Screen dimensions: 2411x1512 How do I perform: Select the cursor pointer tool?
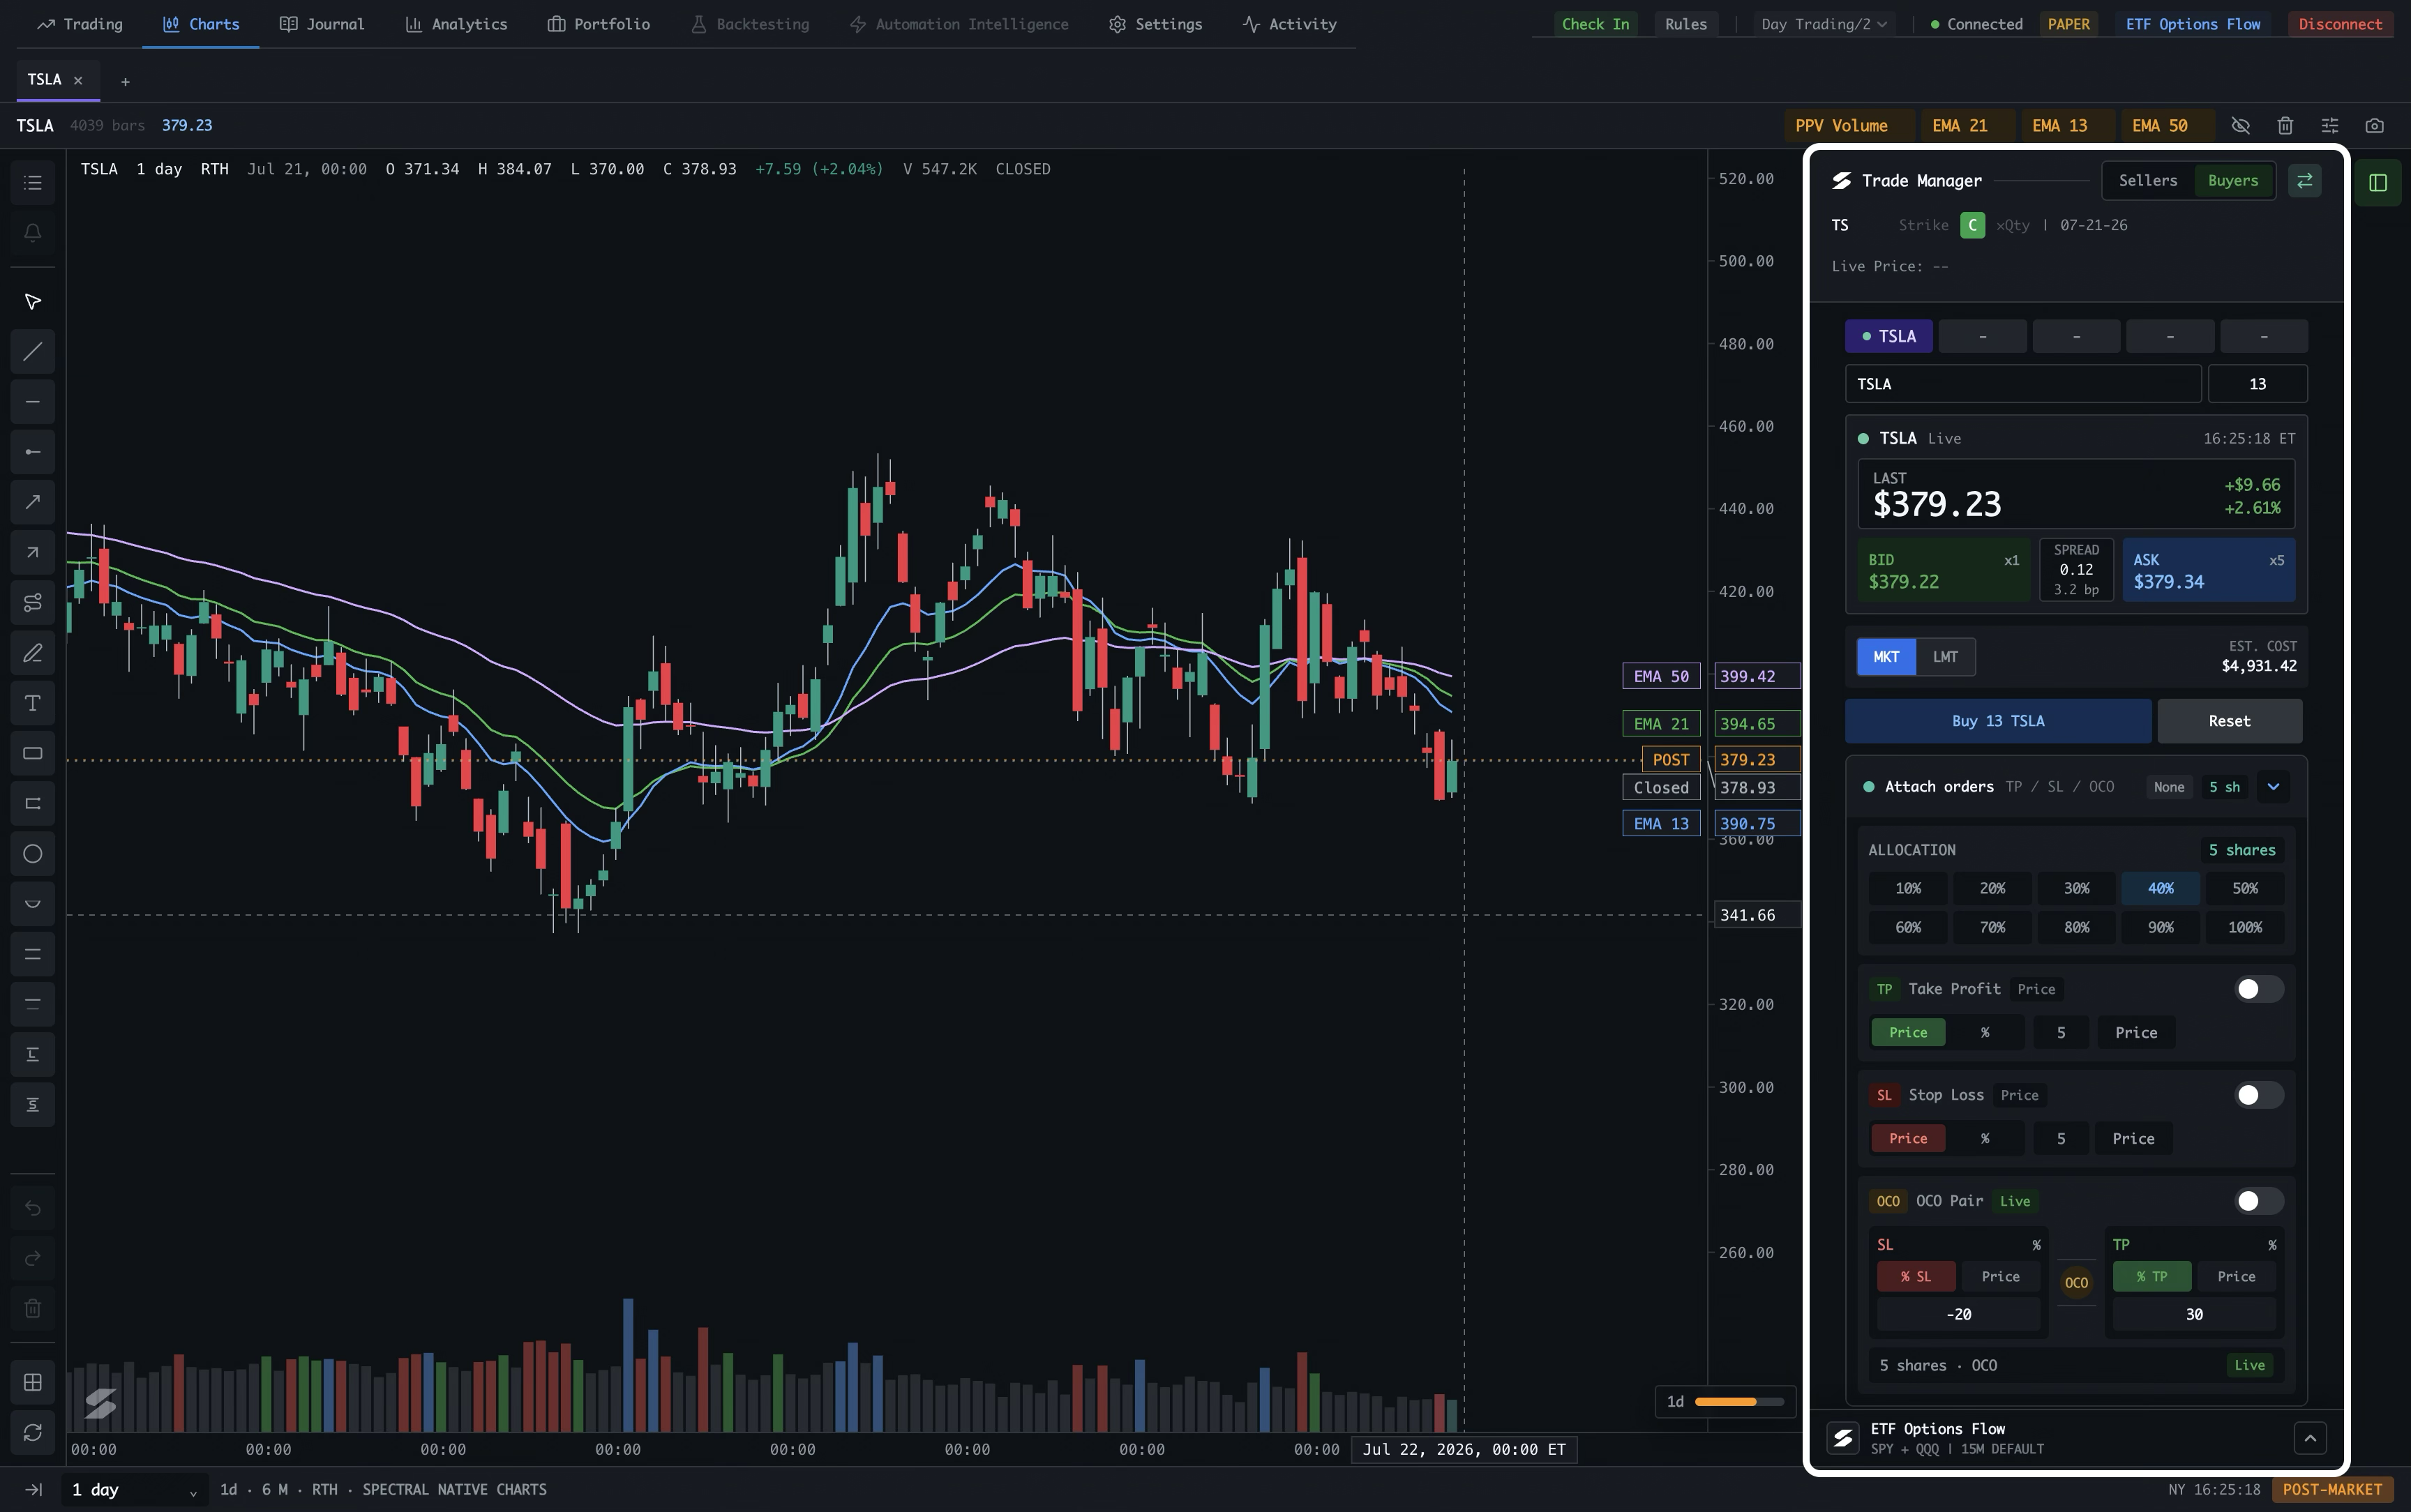coord(33,302)
